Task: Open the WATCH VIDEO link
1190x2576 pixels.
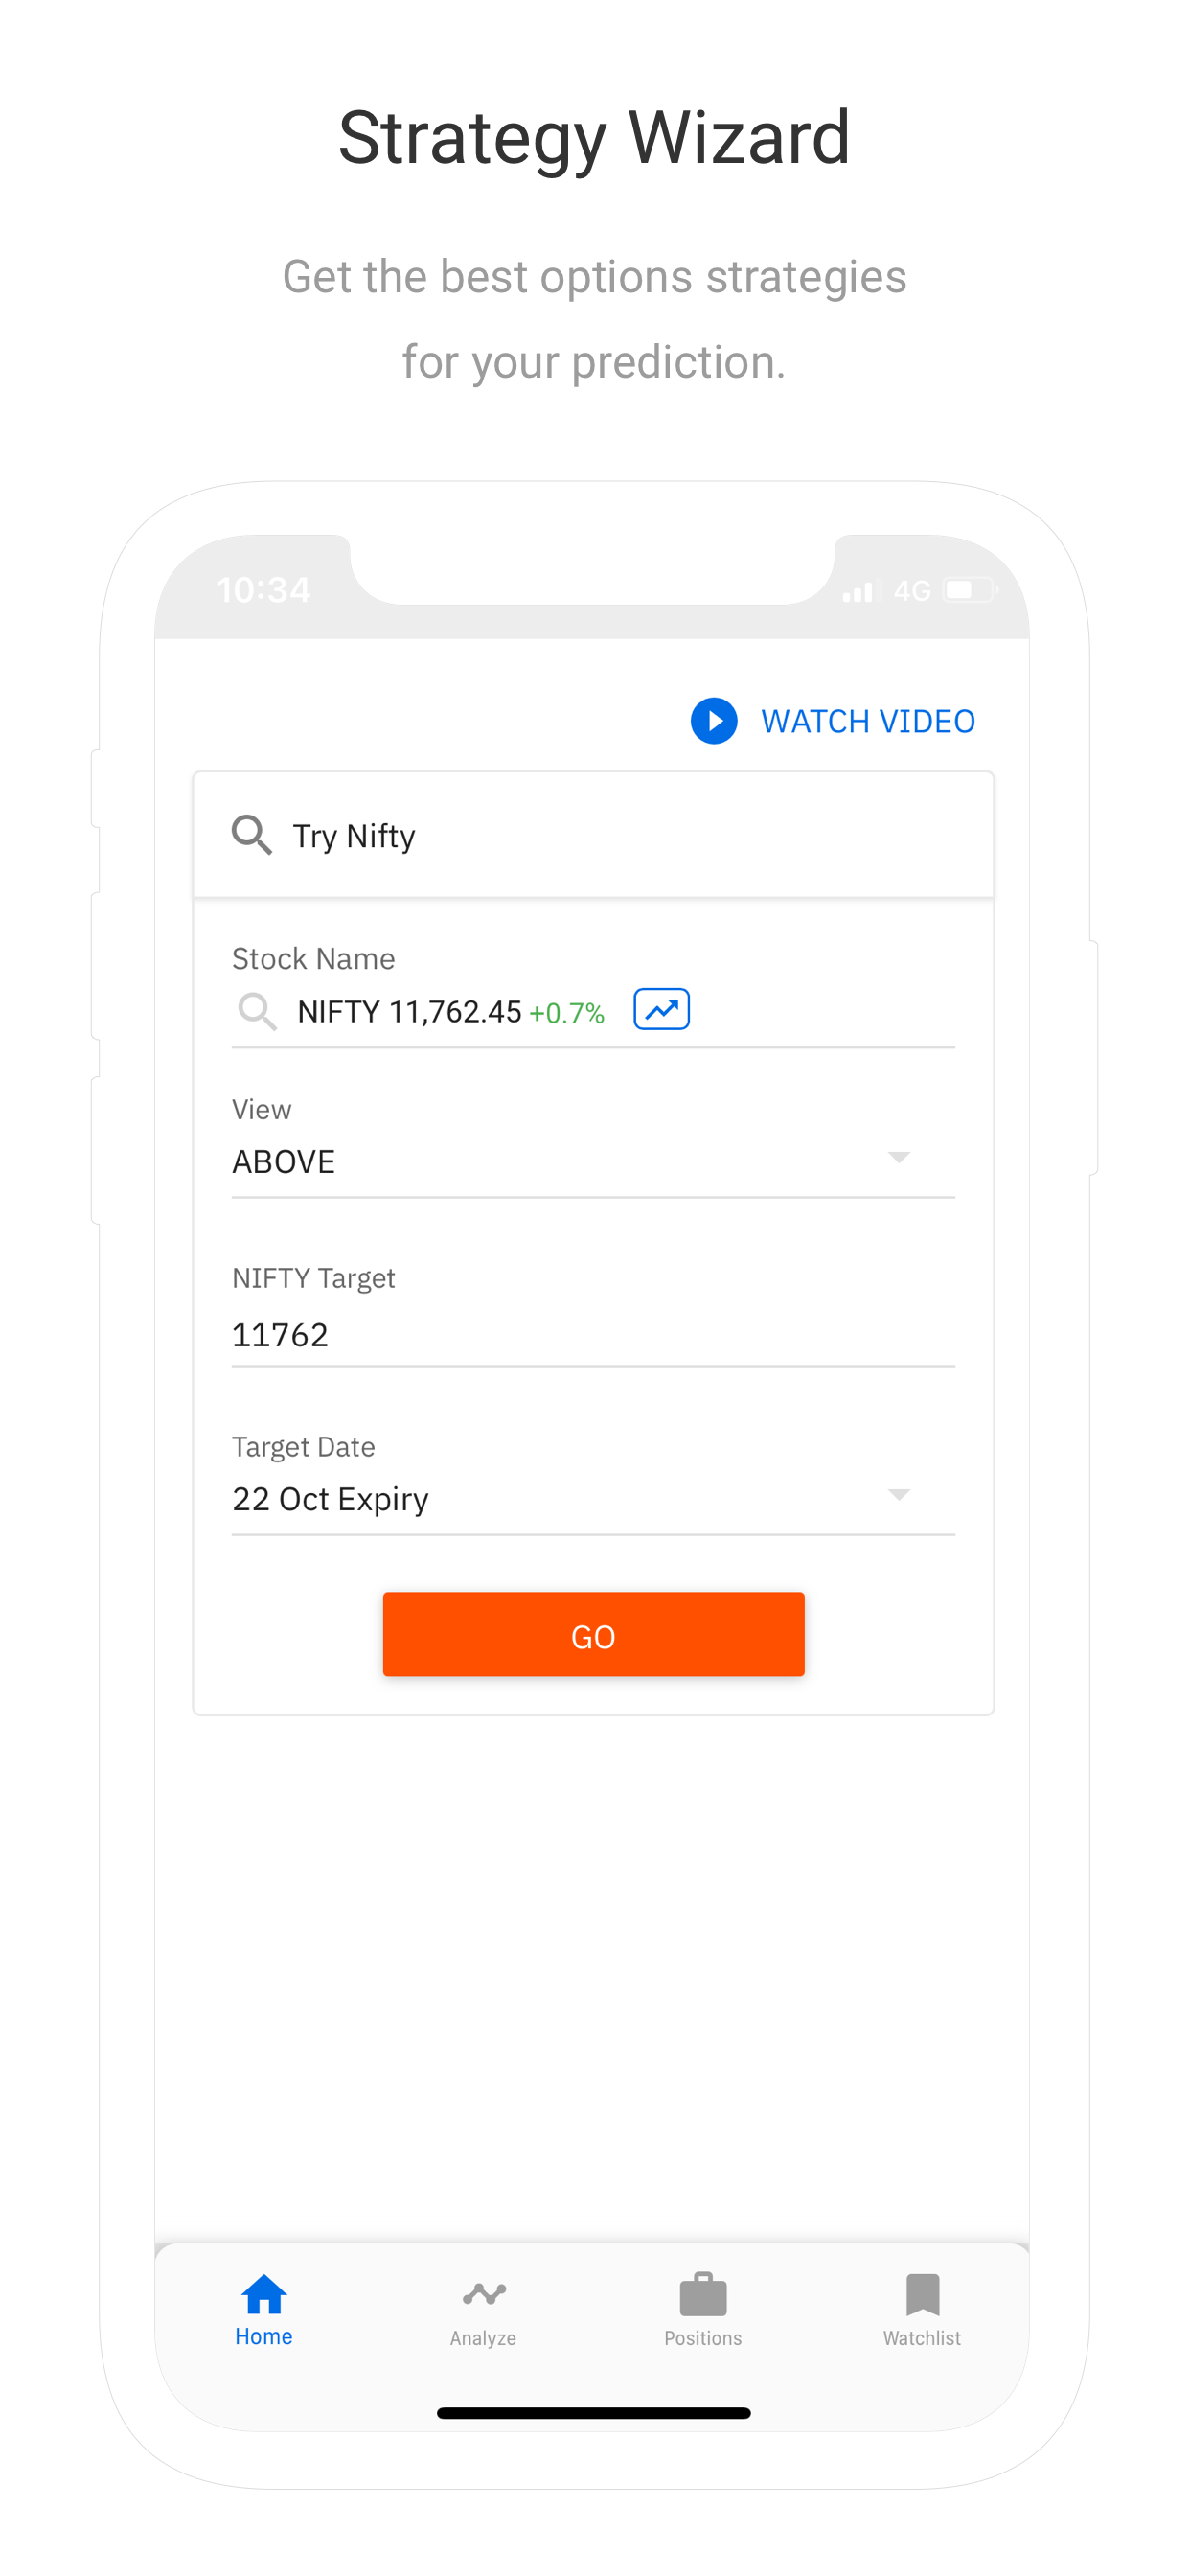Action: click(x=868, y=721)
